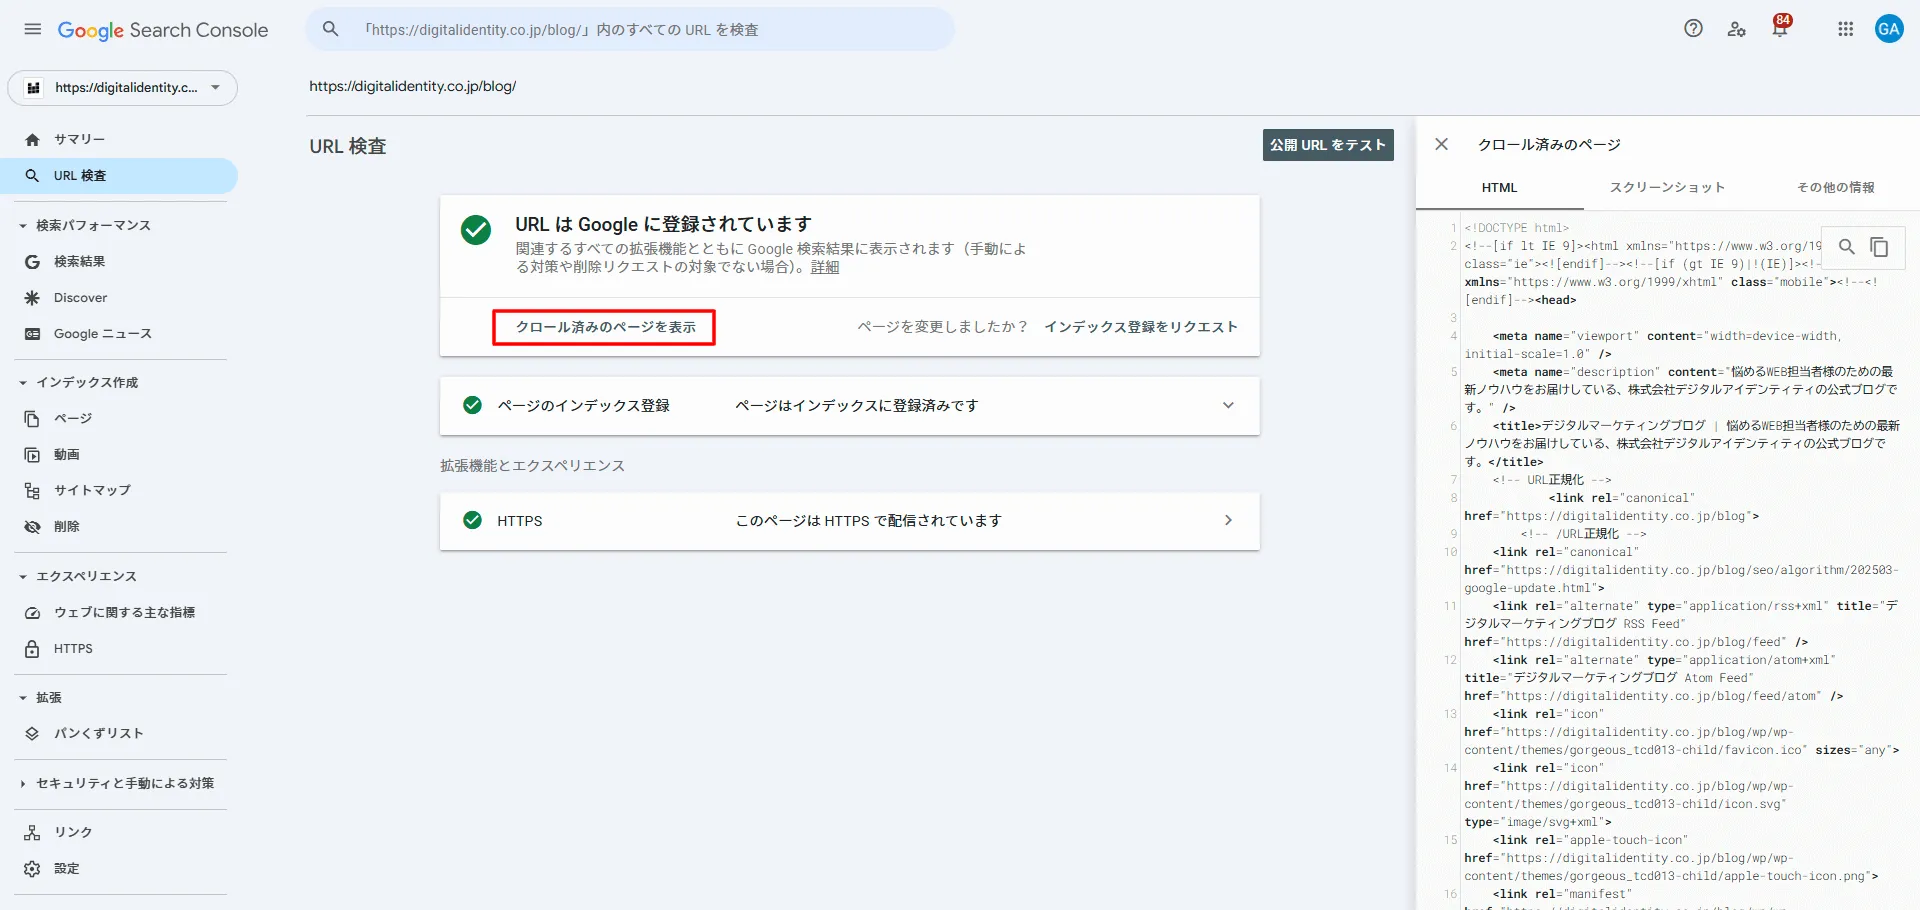Image resolution: width=1920 pixels, height=910 pixels.
Task: Click クロール済みのページを表示
Action: 605,327
